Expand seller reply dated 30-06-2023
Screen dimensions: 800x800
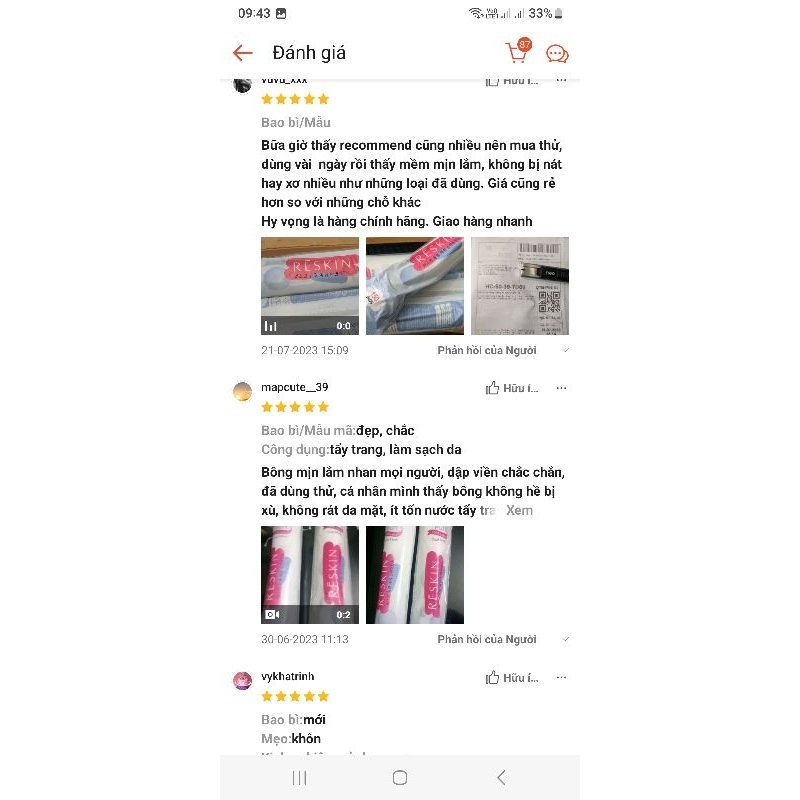coord(503,639)
